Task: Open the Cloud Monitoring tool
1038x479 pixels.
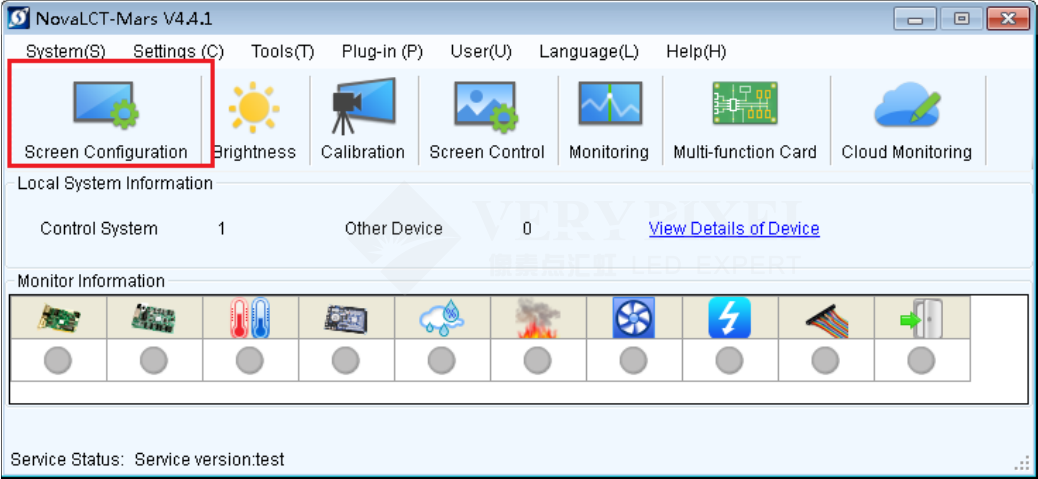Action: [x=907, y=118]
